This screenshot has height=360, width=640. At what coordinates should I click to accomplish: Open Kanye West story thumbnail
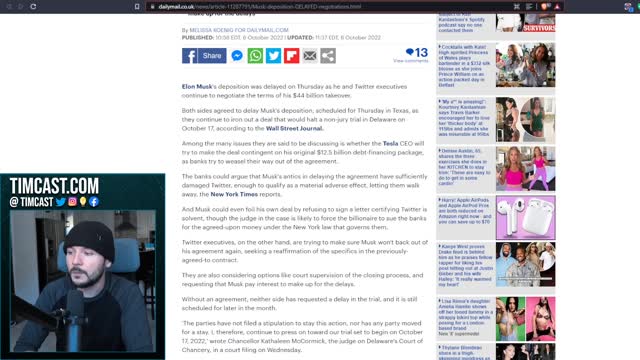[525, 264]
